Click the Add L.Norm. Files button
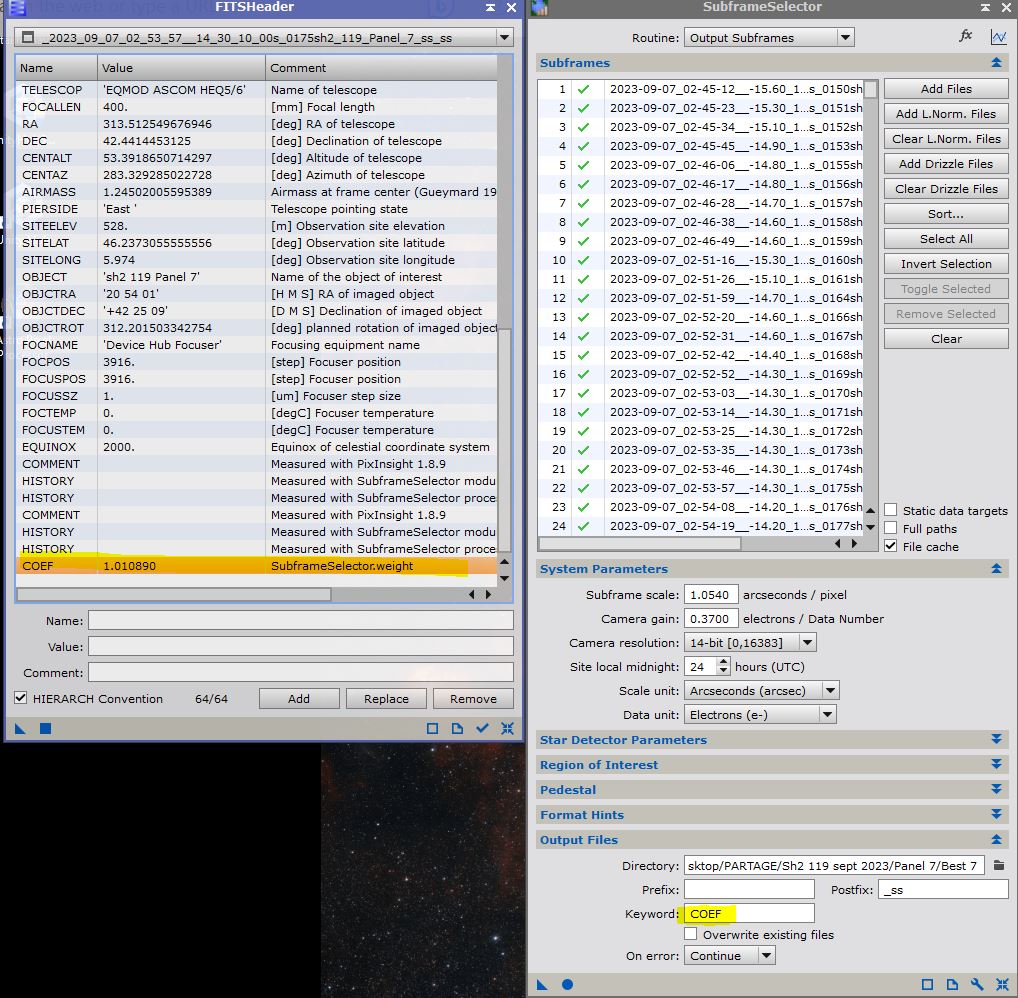Screen dimensions: 1018x998 [946, 114]
